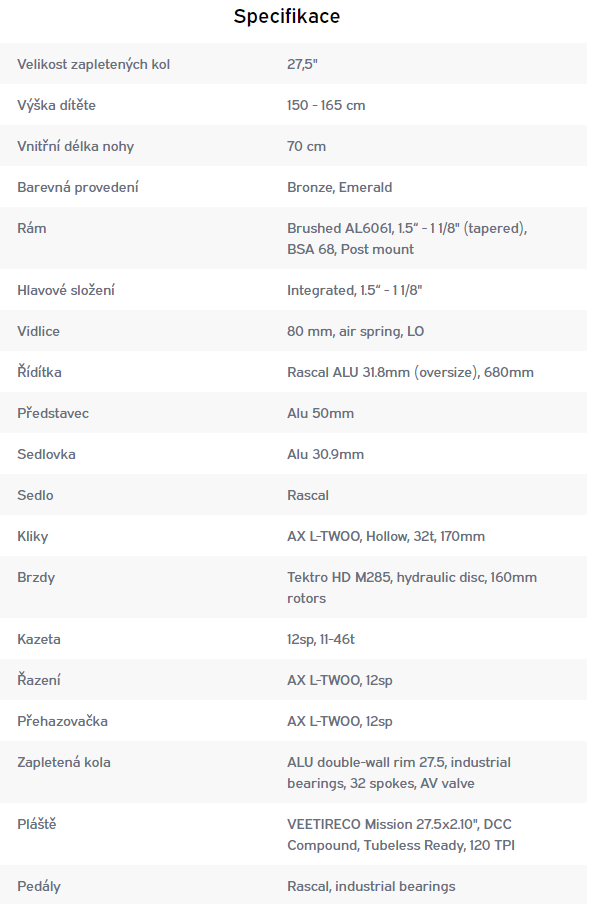The image size is (602, 904).
Task: Select the Výška dítěte label
Action: [57, 105]
